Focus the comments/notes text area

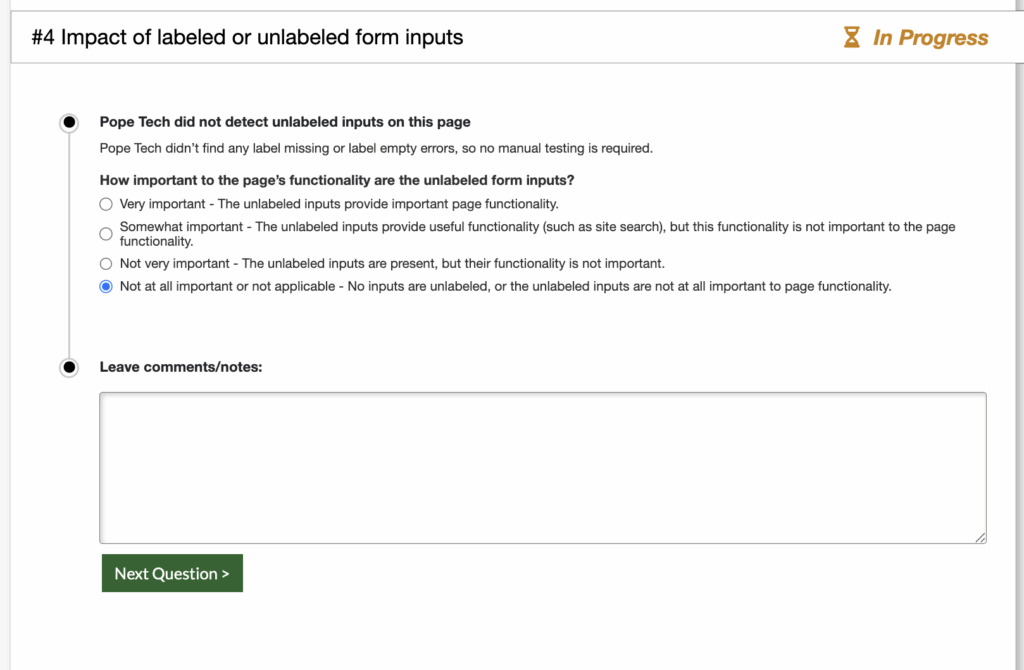tap(542, 467)
